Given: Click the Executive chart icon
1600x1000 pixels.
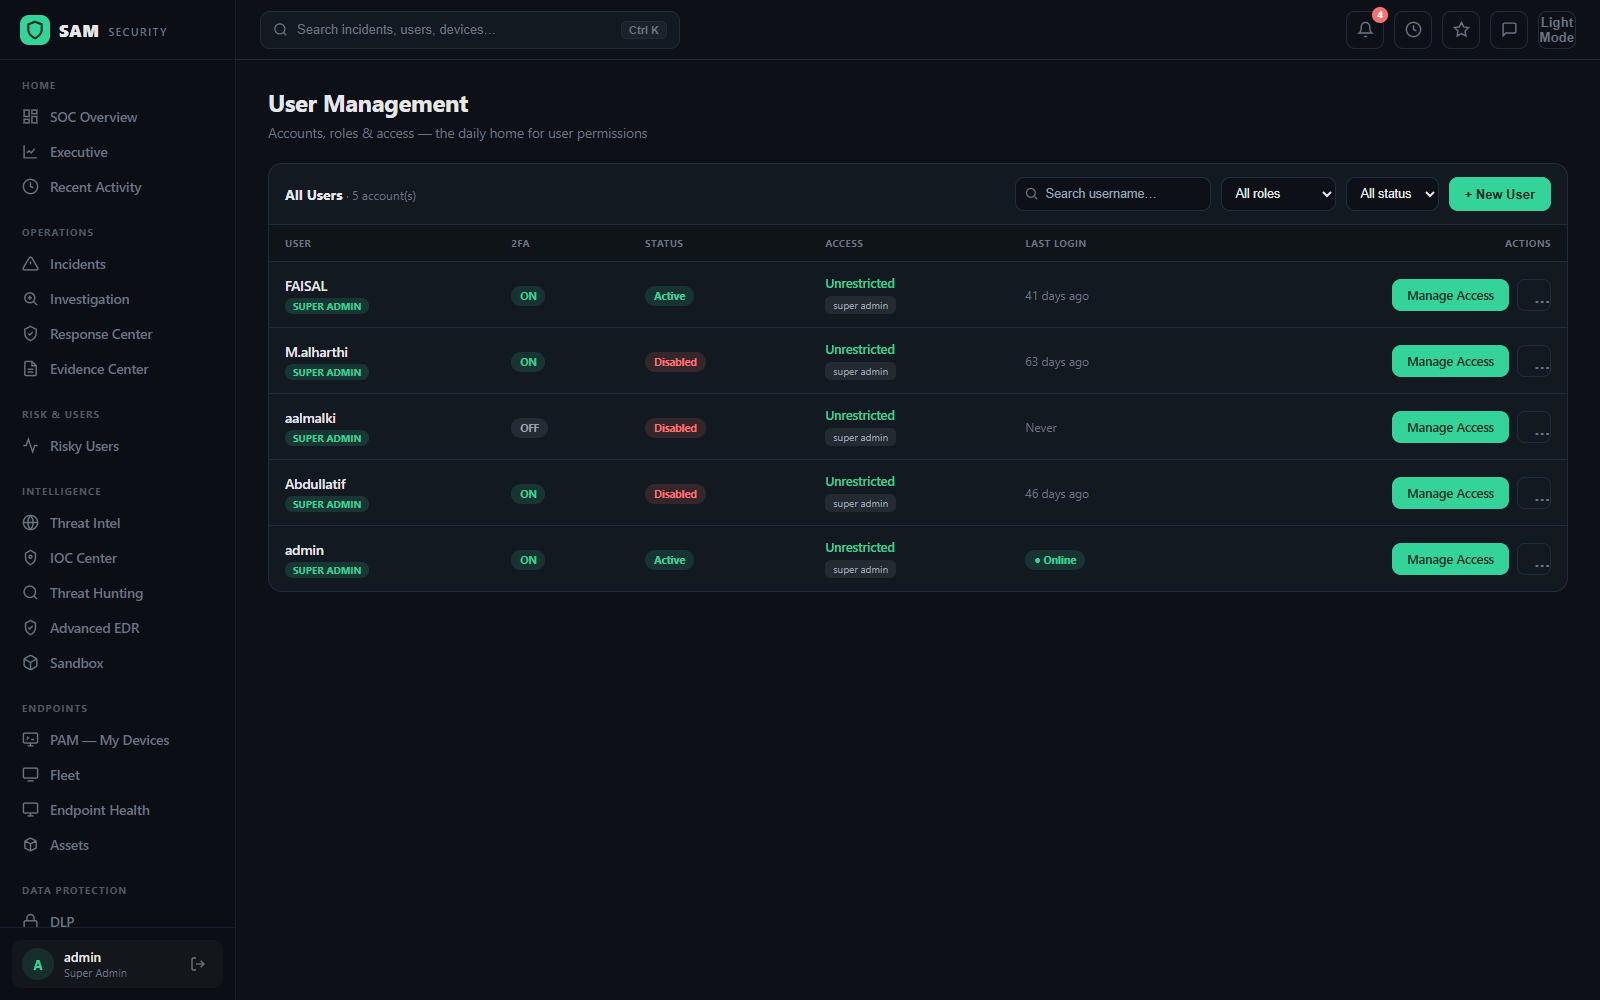Looking at the screenshot, I should tap(30, 152).
